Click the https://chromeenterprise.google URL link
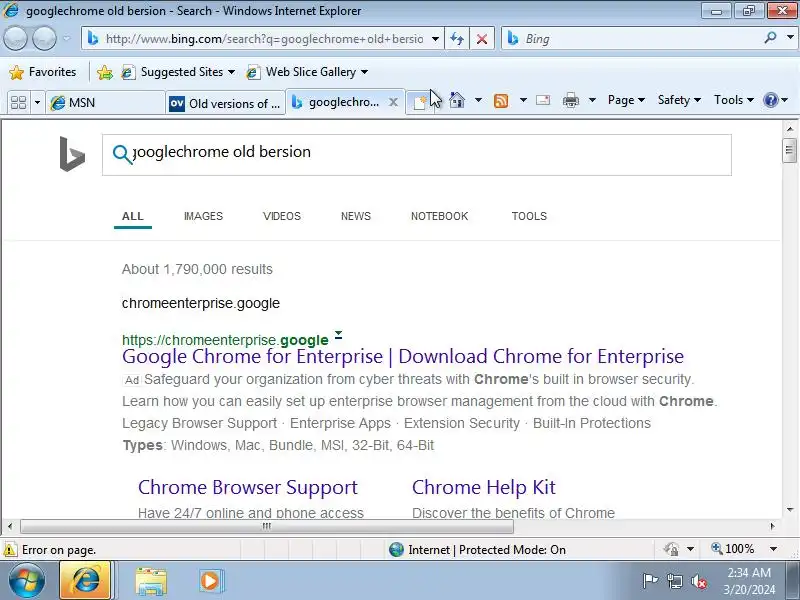800x600 pixels. pos(225,340)
